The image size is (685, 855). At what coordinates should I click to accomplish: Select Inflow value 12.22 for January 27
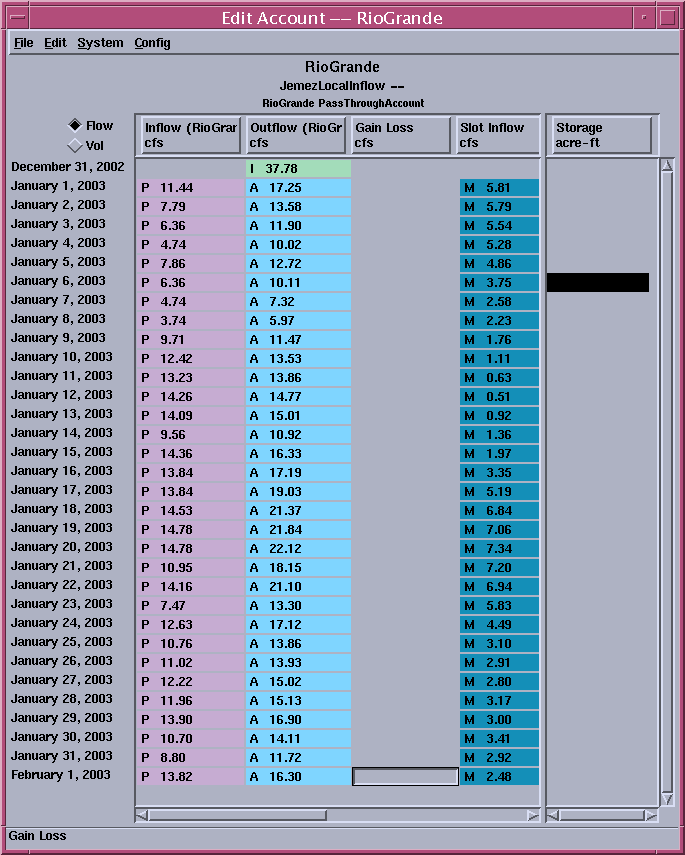192,682
